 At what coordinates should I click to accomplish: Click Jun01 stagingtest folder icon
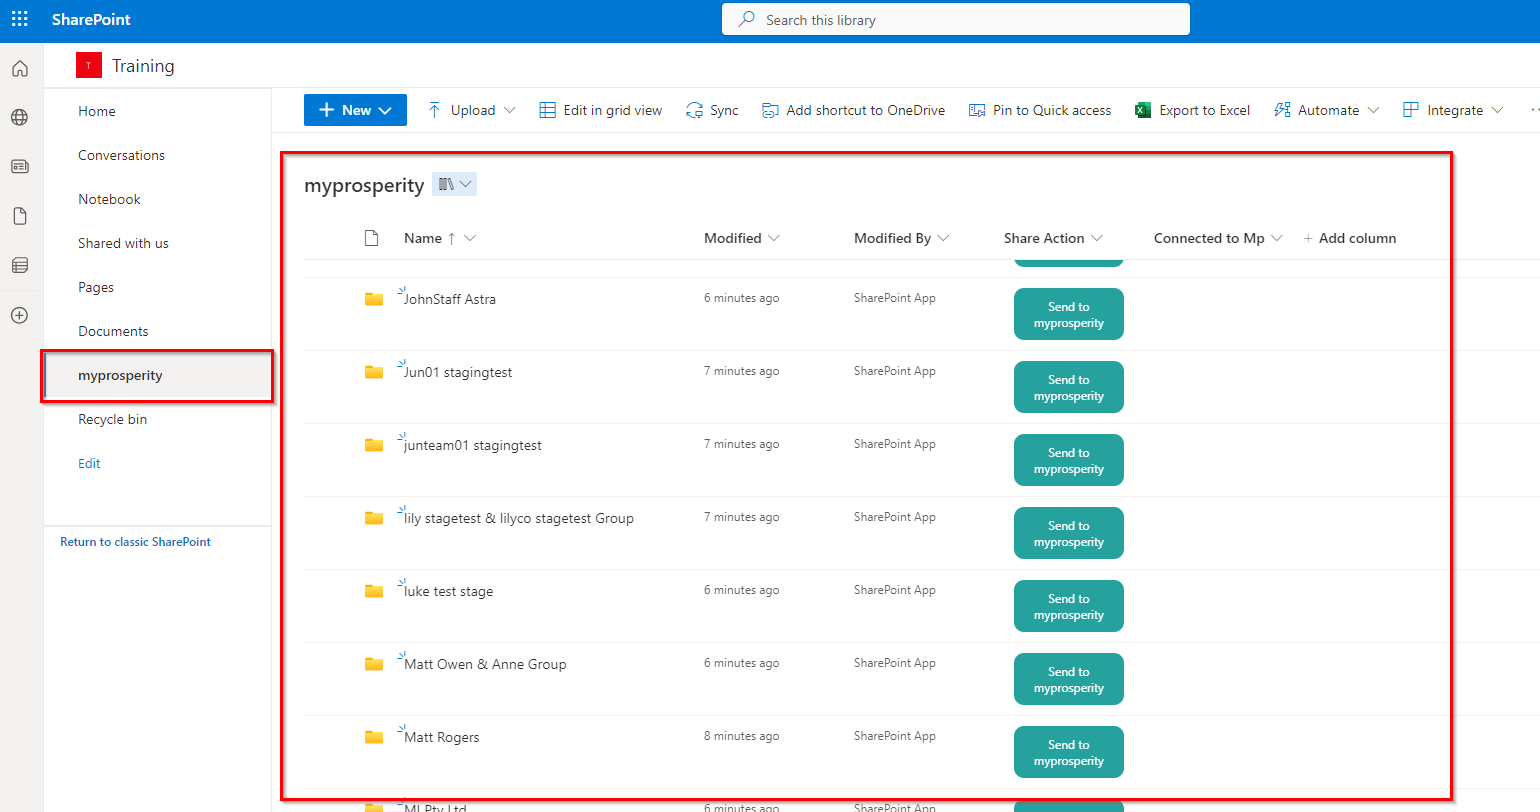(374, 372)
